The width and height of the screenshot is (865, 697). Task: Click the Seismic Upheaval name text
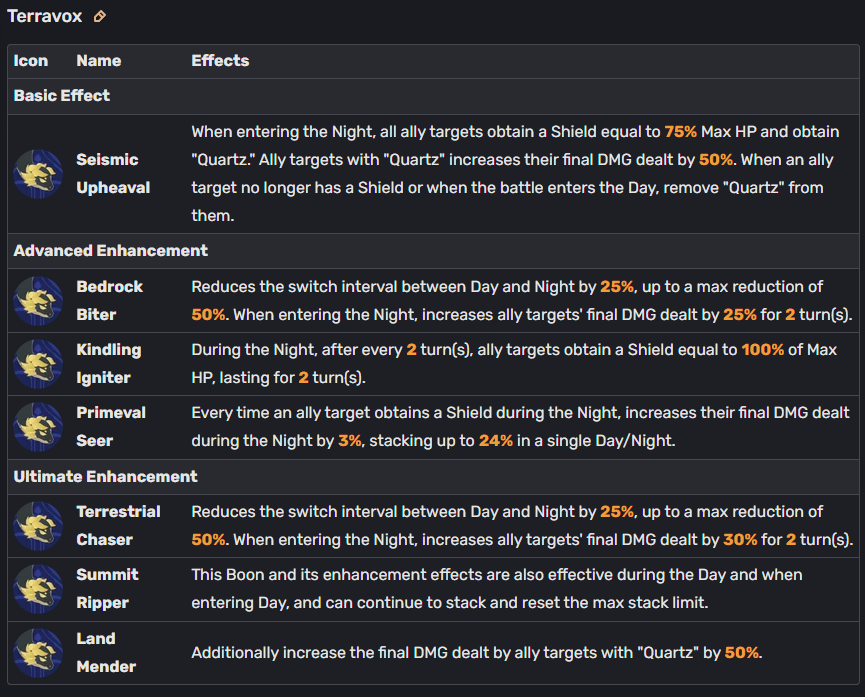point(113,174)
